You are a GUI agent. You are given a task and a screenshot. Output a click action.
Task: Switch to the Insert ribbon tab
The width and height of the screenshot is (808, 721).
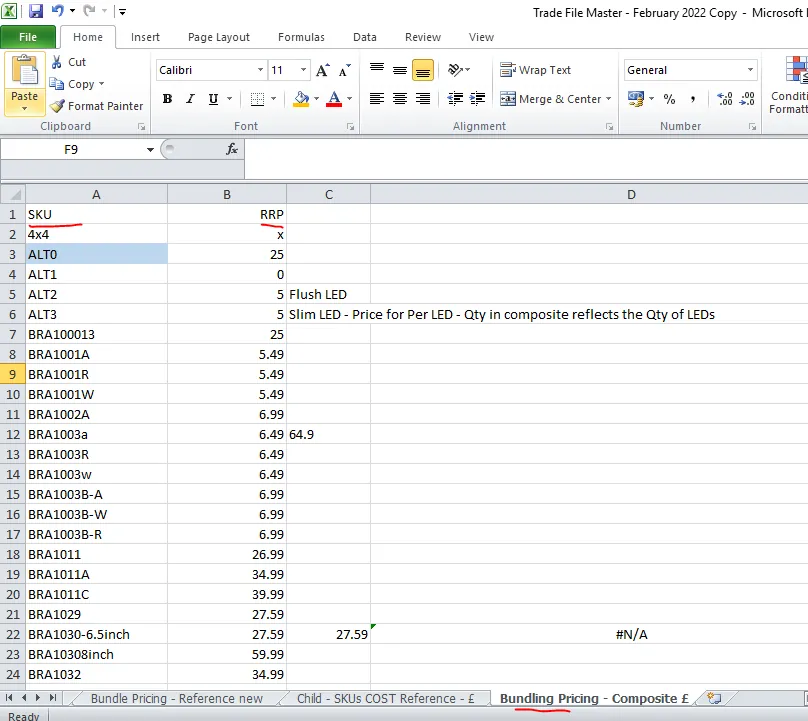[x=145, y=37]
